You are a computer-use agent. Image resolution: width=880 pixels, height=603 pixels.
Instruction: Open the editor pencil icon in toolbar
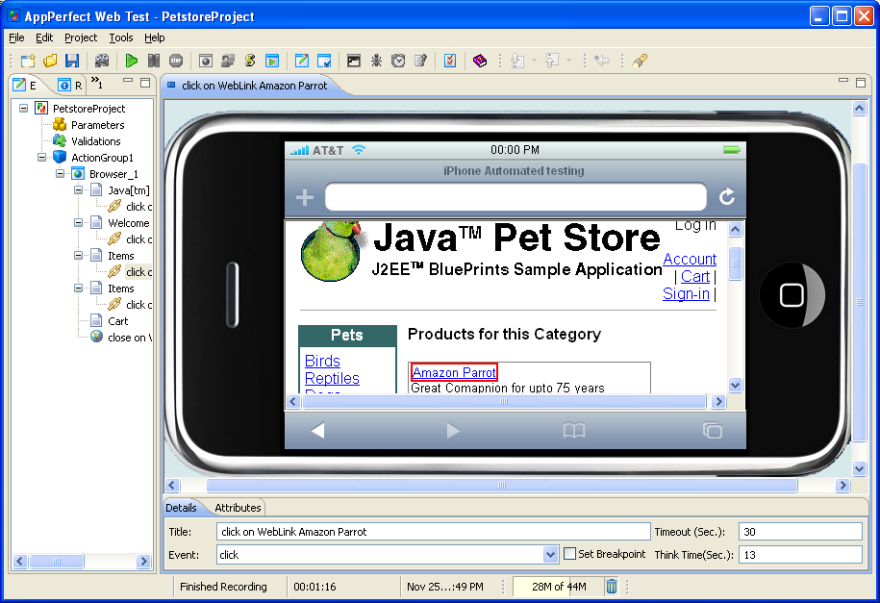[x=301, y=61]
